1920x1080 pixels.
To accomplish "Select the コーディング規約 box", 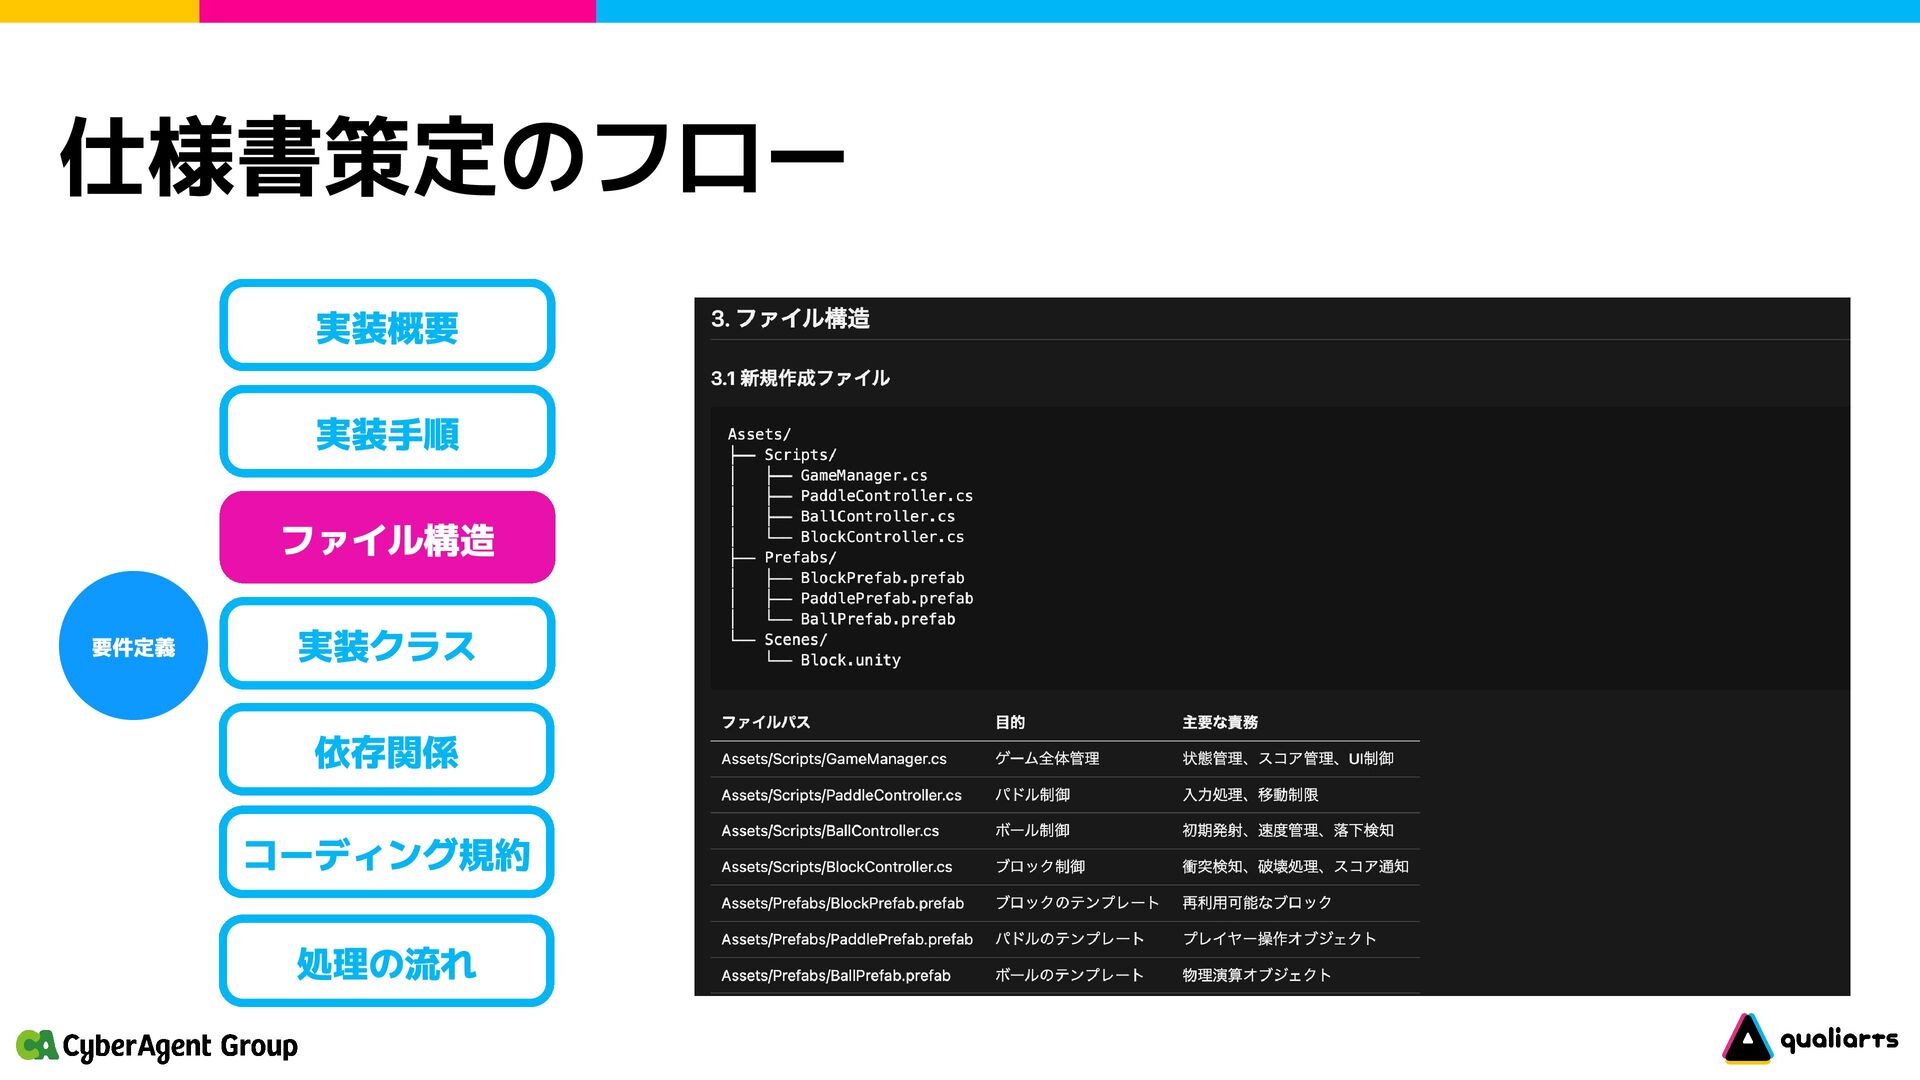I will pyautogui.click(x=387, y=853).
